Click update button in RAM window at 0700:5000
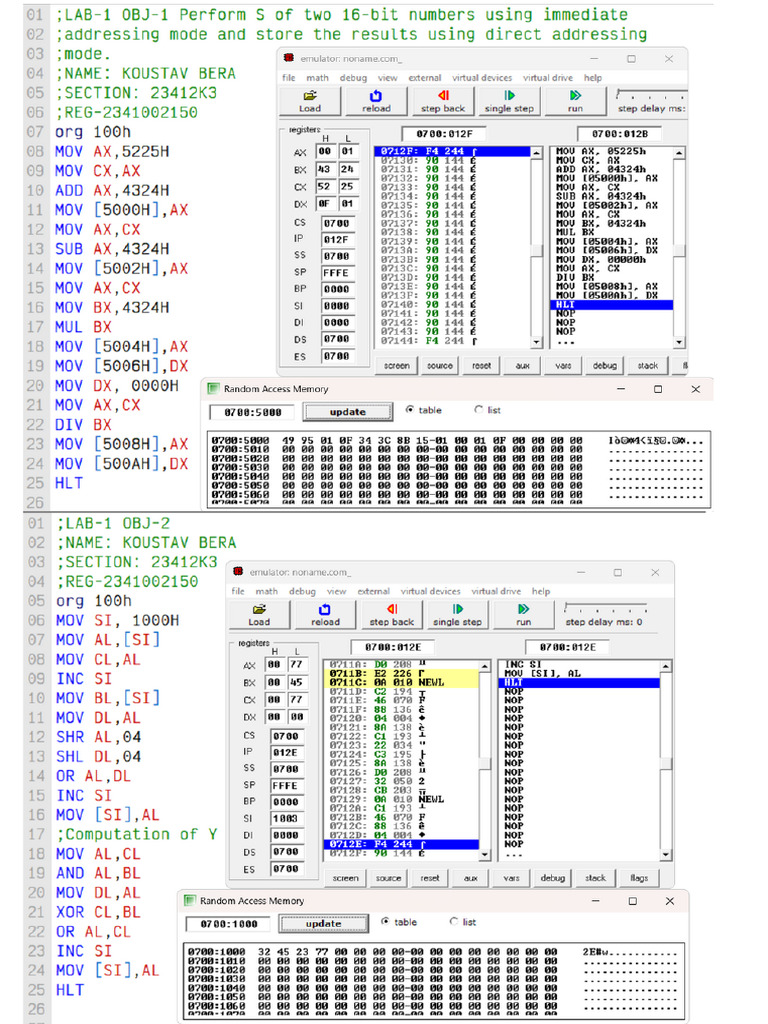The height and width of the screenshot is (1024, 768). [348, 412]
